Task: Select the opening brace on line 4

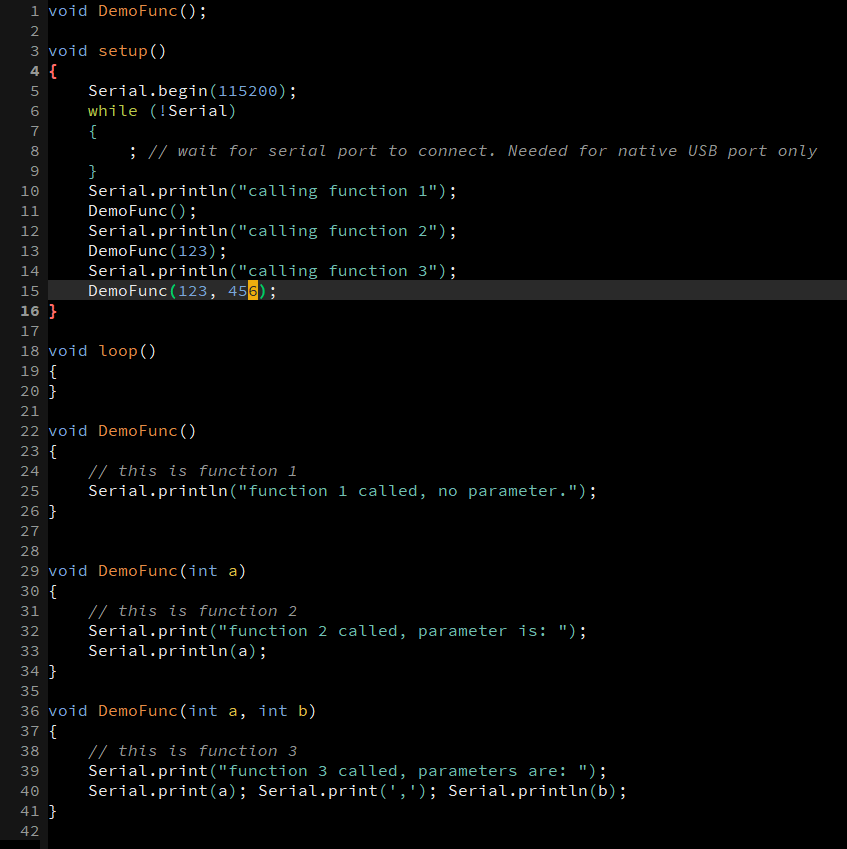Action: pyautogui.click(x=53, y=71)
